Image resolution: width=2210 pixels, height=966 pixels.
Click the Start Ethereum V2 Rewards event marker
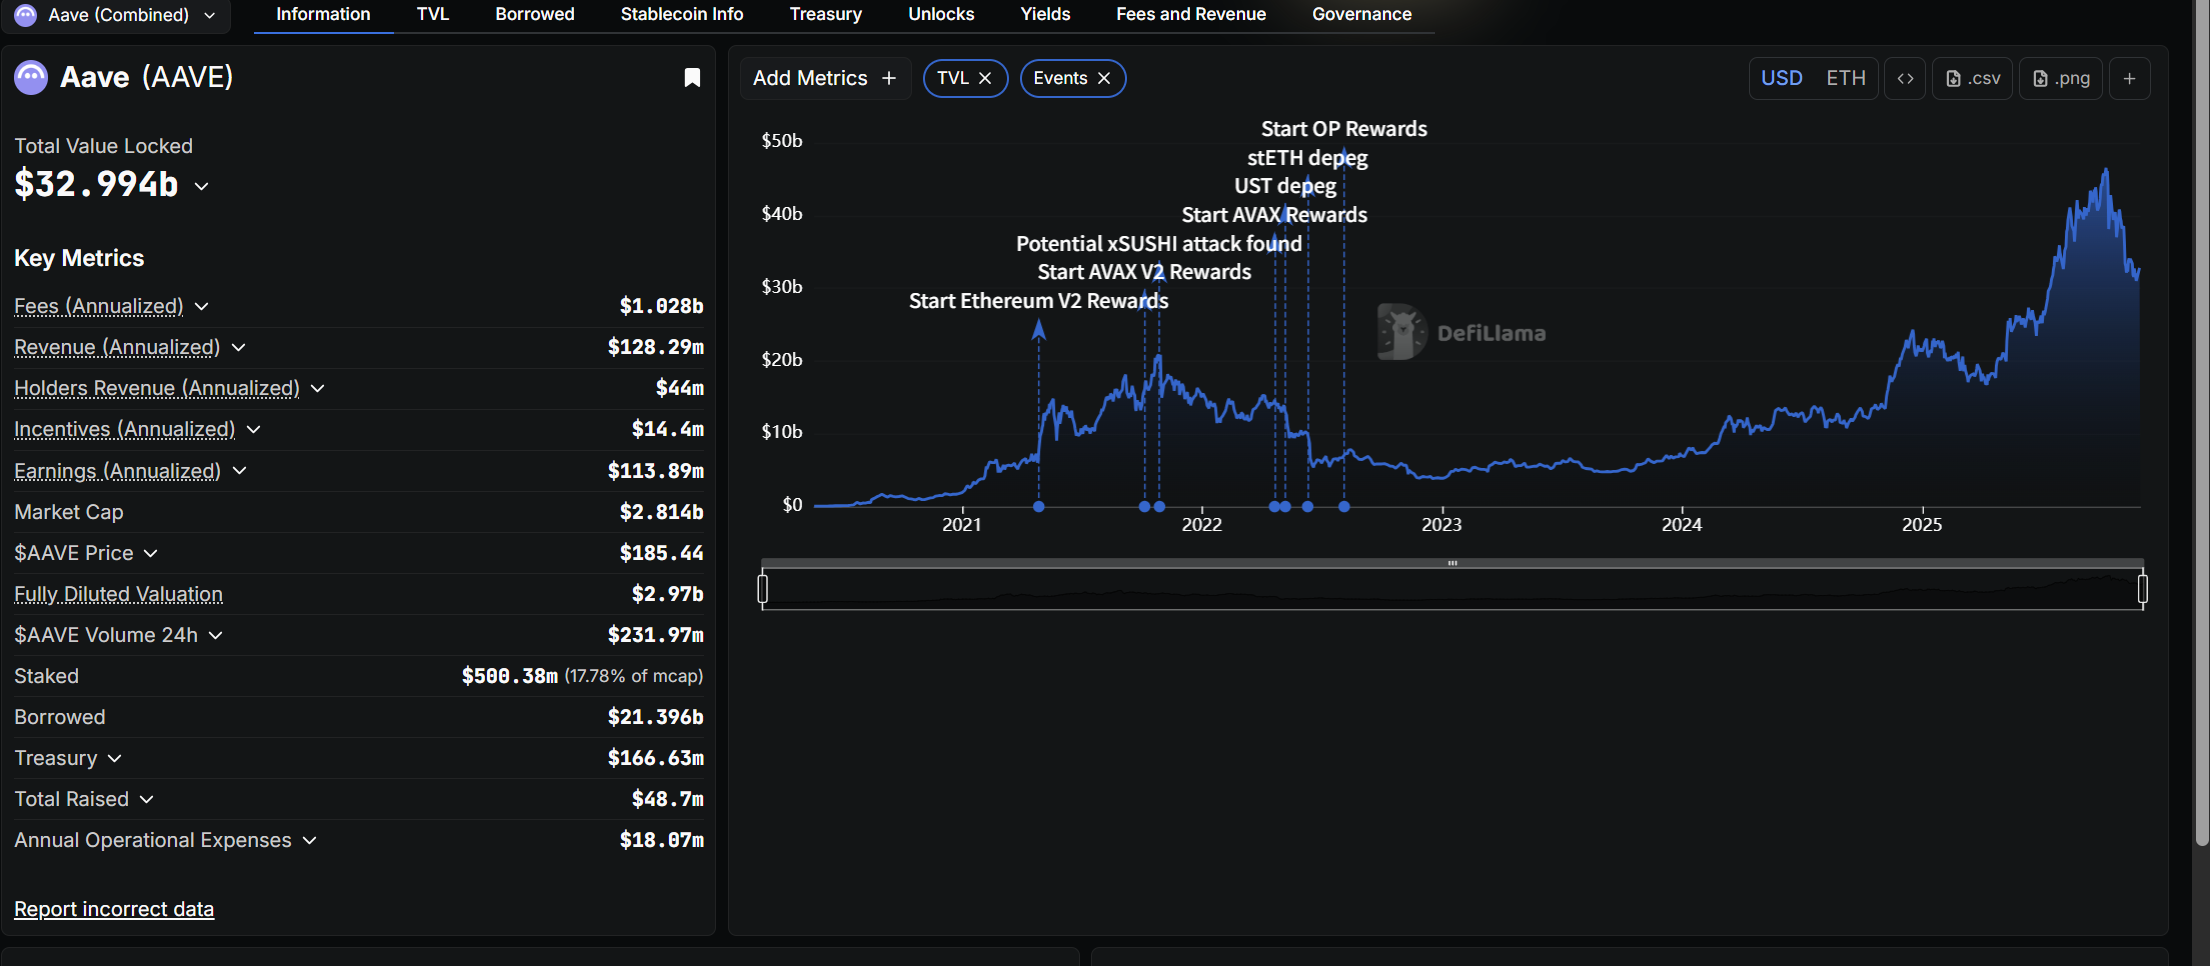pyautogui.click(x=1039, y=506)
